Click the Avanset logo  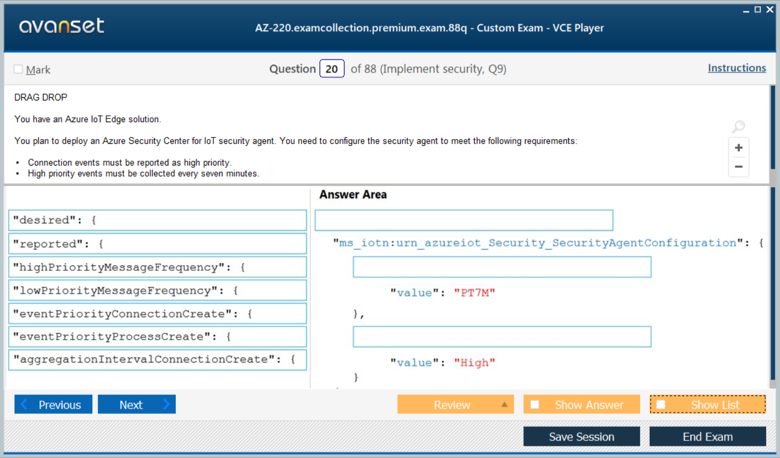point(61,26)
